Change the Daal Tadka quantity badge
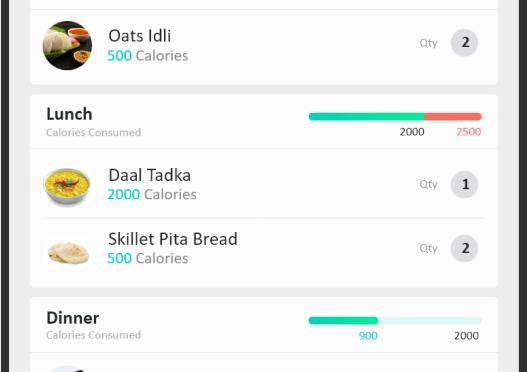527x372 pixels. coord(464,184)
